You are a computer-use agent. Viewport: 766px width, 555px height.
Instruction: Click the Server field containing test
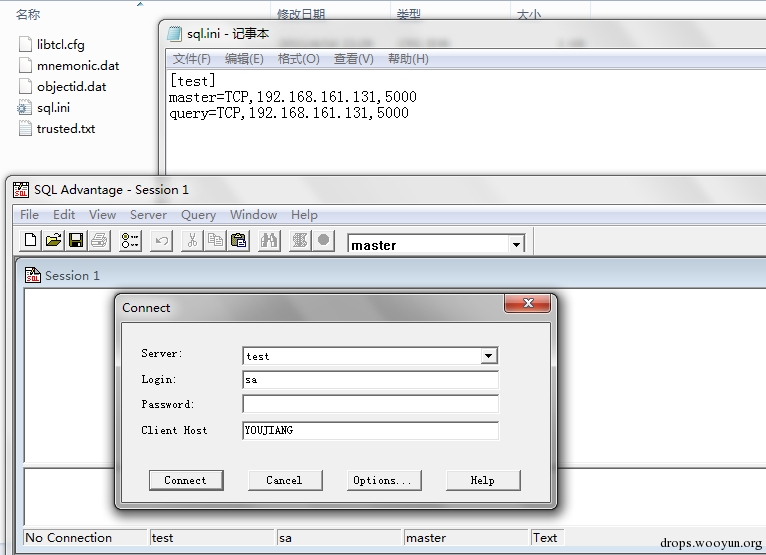pyautogui.click(x=362, y=356)
